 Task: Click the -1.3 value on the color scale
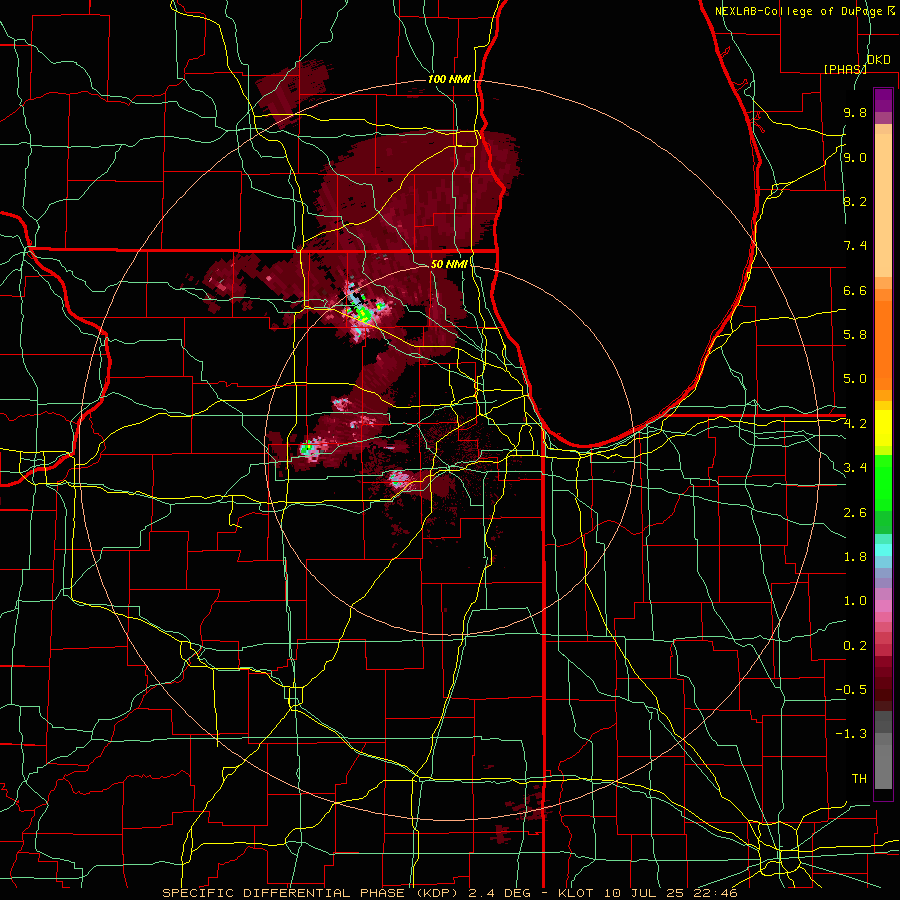coord(851,734)
